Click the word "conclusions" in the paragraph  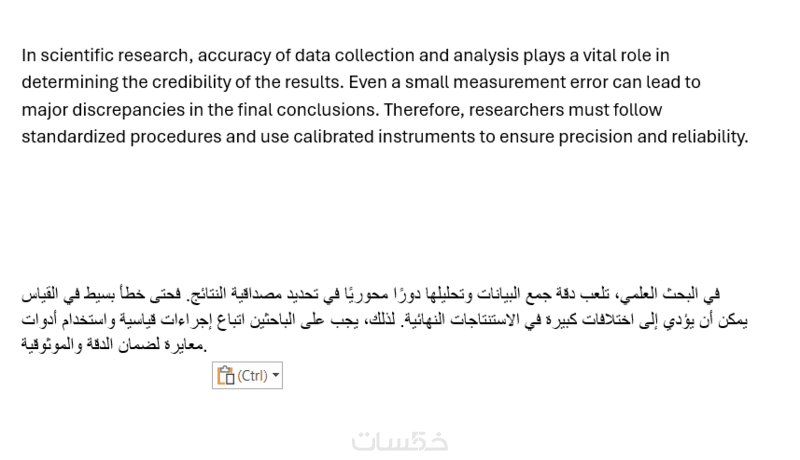point(340,108)
